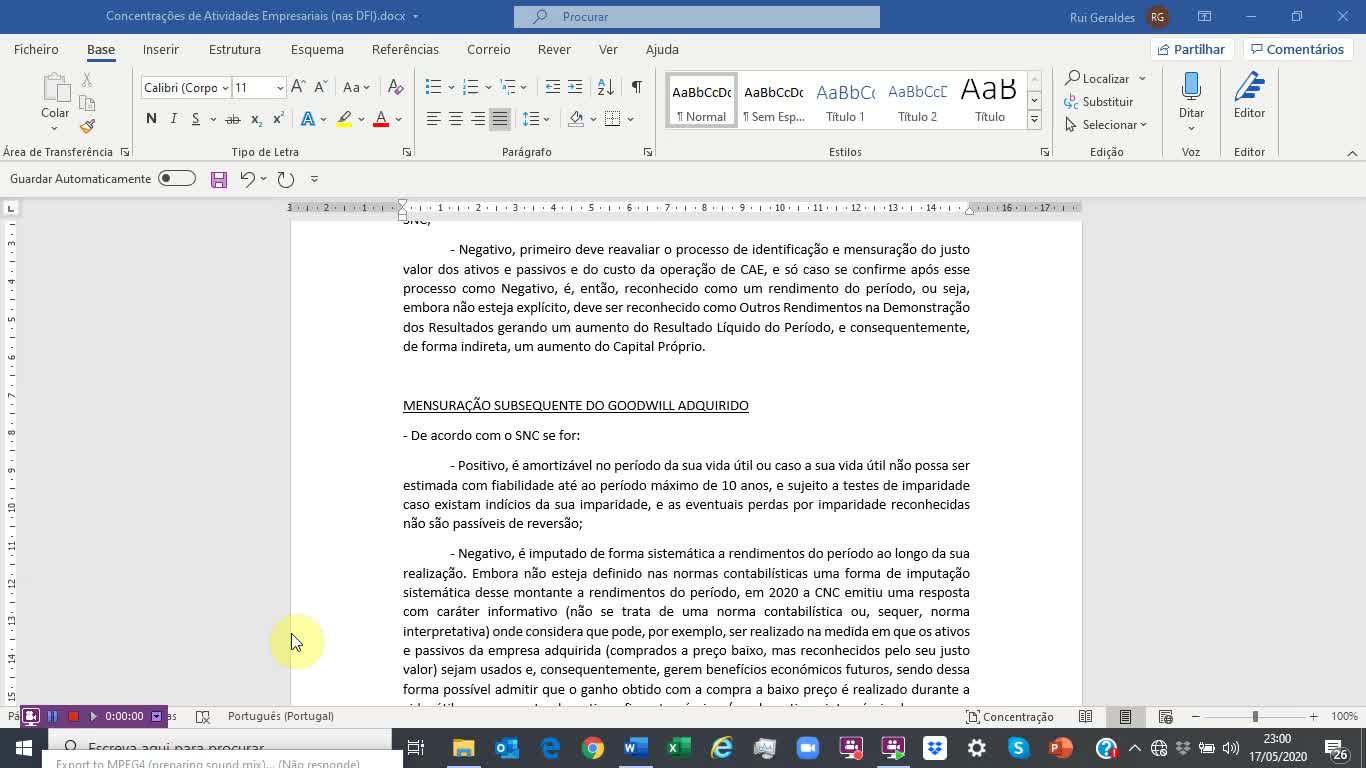Open the Referências ribbon tab
The height and width of the screenshot is (768, 1366).
(x=405, y=49)
